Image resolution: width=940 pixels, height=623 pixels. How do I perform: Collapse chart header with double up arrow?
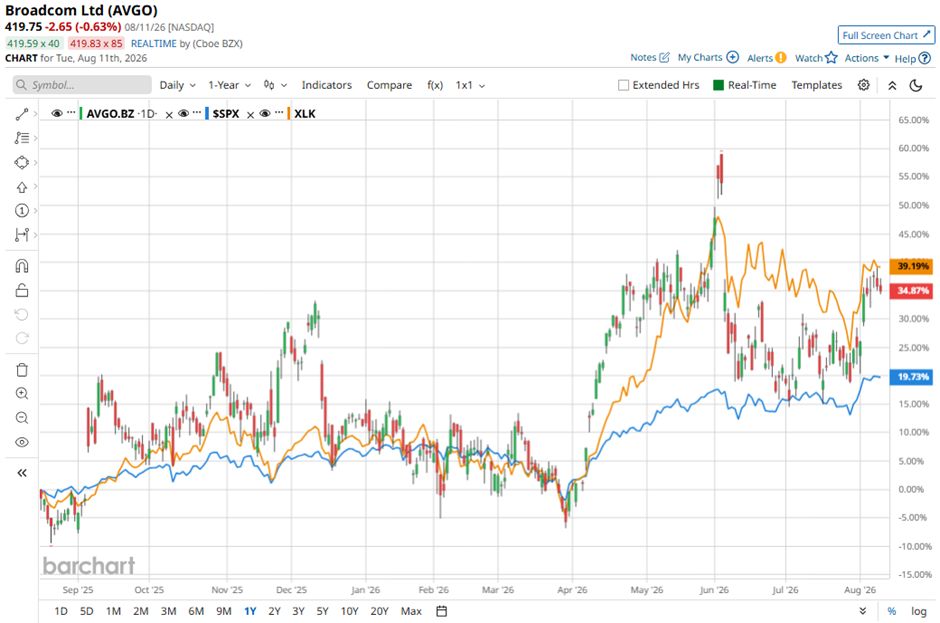click(x=892, y=85)
